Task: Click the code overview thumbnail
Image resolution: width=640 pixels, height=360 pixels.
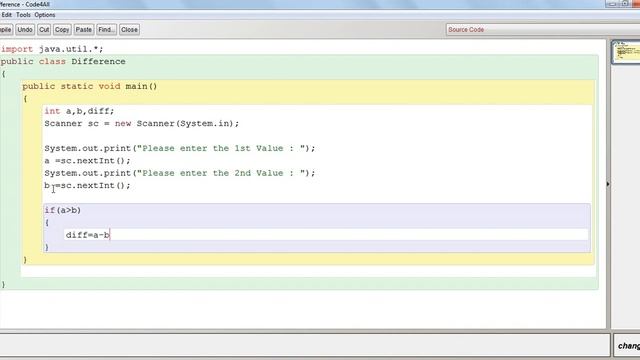Action: tap(626, 52)
